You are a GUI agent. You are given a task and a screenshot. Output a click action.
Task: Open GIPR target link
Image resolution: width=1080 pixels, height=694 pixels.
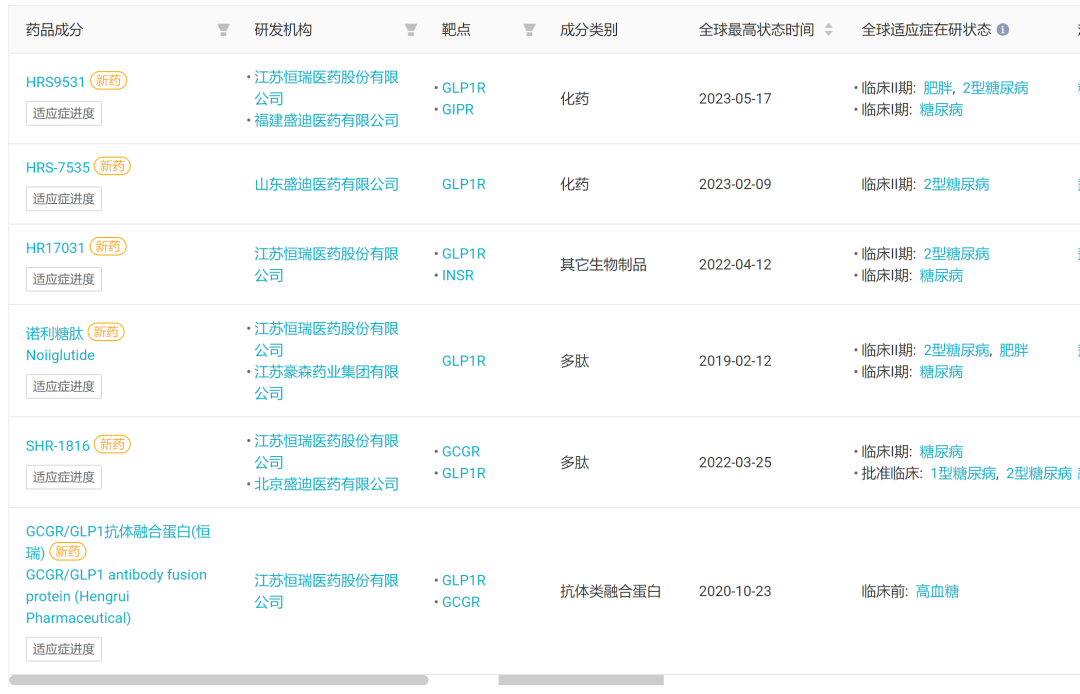click(458, 109)
